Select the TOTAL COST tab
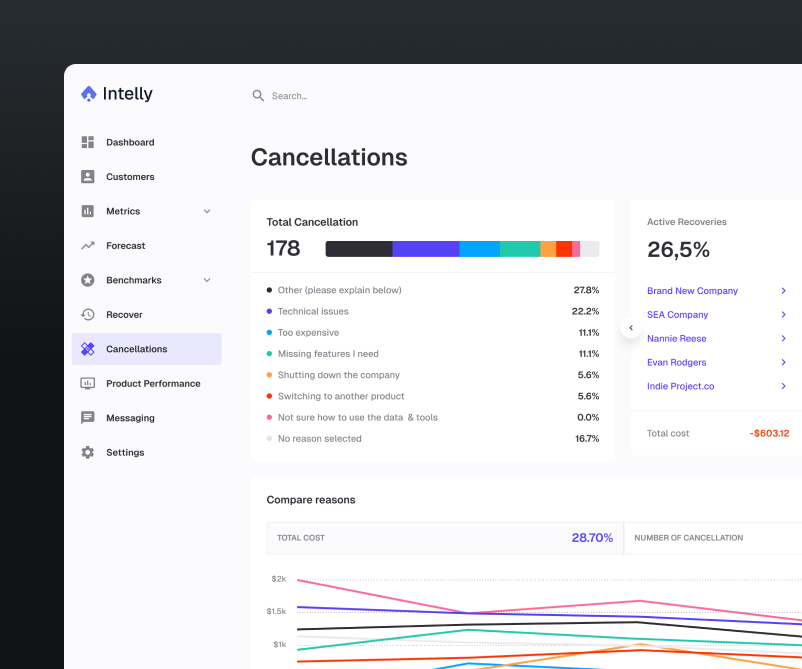The image size is (802, 669). 445,538
